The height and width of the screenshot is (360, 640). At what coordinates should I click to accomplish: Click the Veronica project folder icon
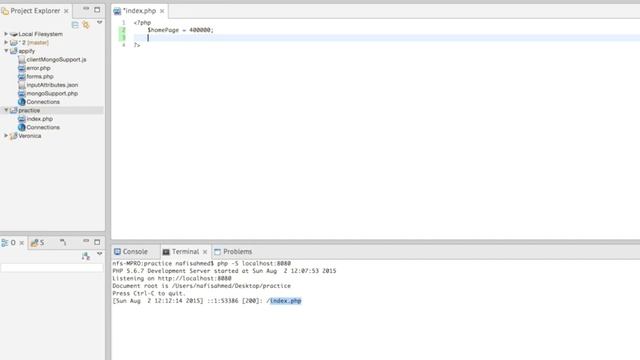pos(13,136)
